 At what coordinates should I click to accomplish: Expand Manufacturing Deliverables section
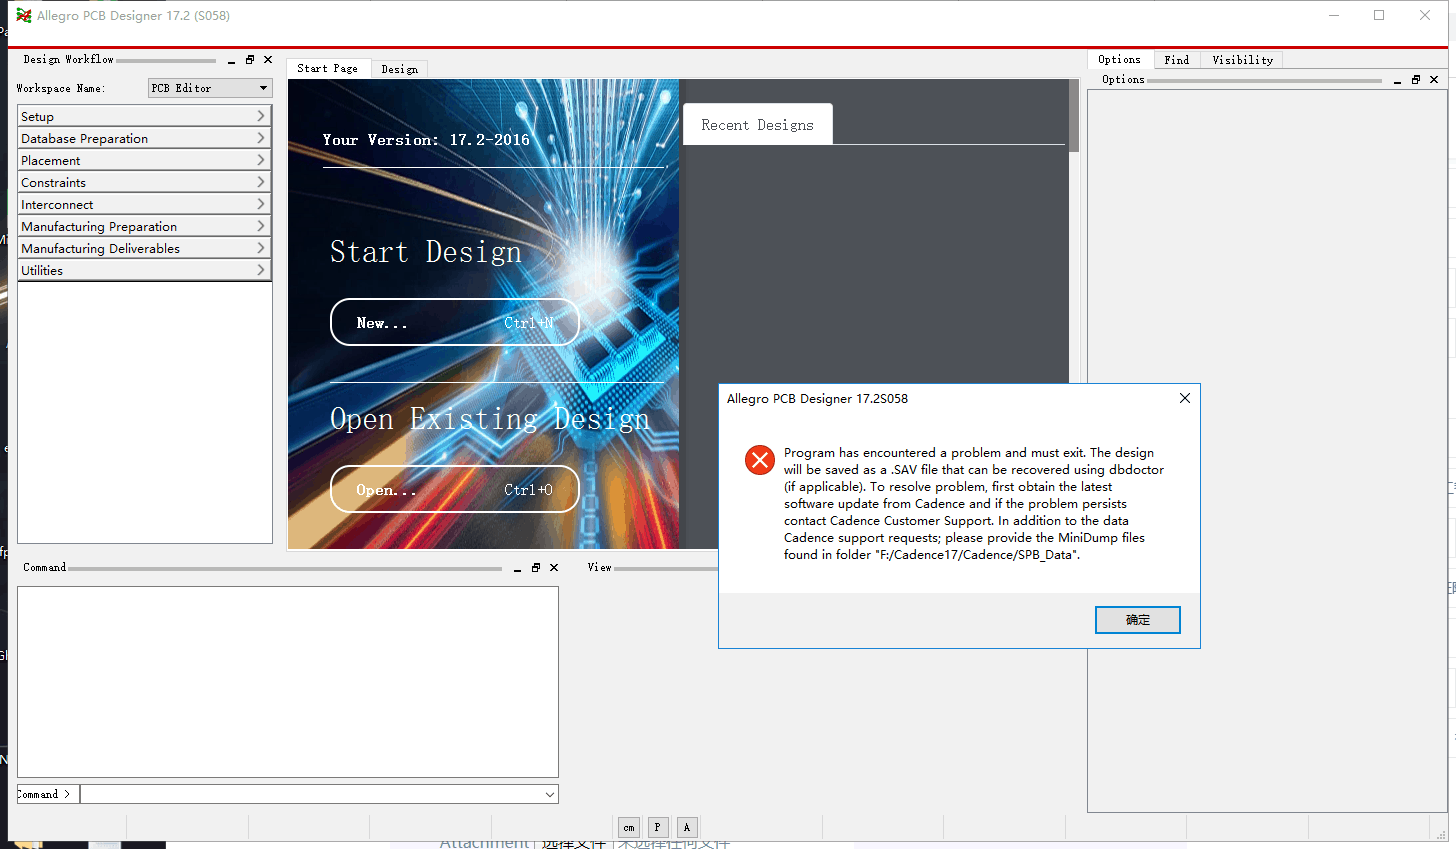tap(144, 248)
